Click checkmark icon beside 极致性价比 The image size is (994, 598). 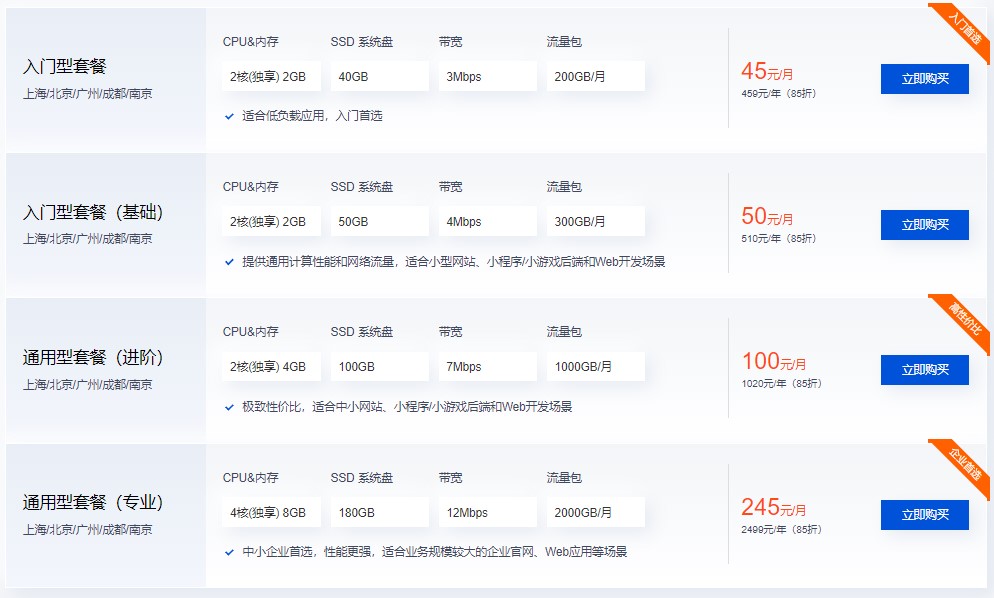pyautogui.click(x=229, y=407)
